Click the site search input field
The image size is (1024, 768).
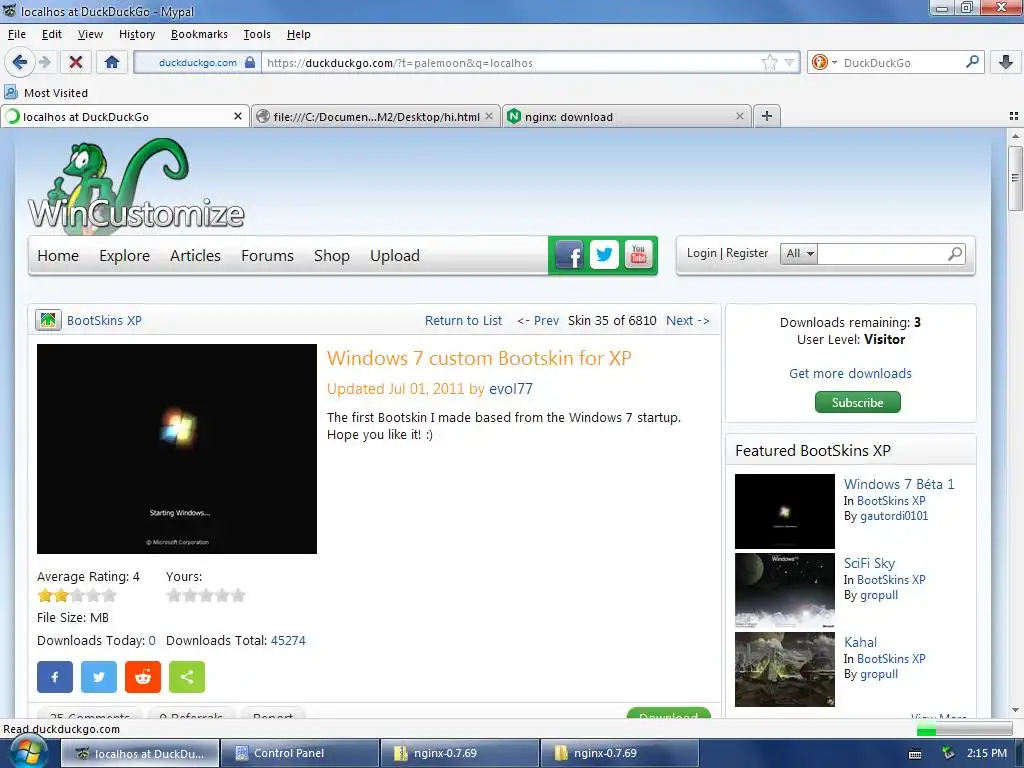(x=880, y=253)
